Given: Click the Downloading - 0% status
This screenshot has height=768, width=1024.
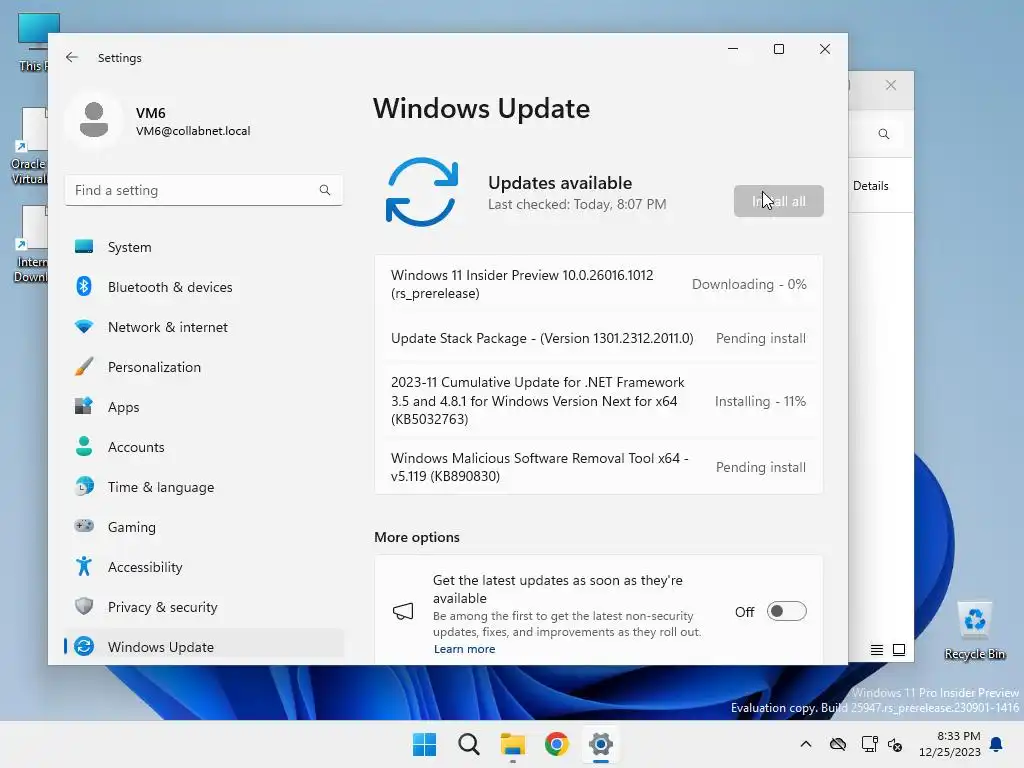Looking at the screenshot, I should click(749, 284).
